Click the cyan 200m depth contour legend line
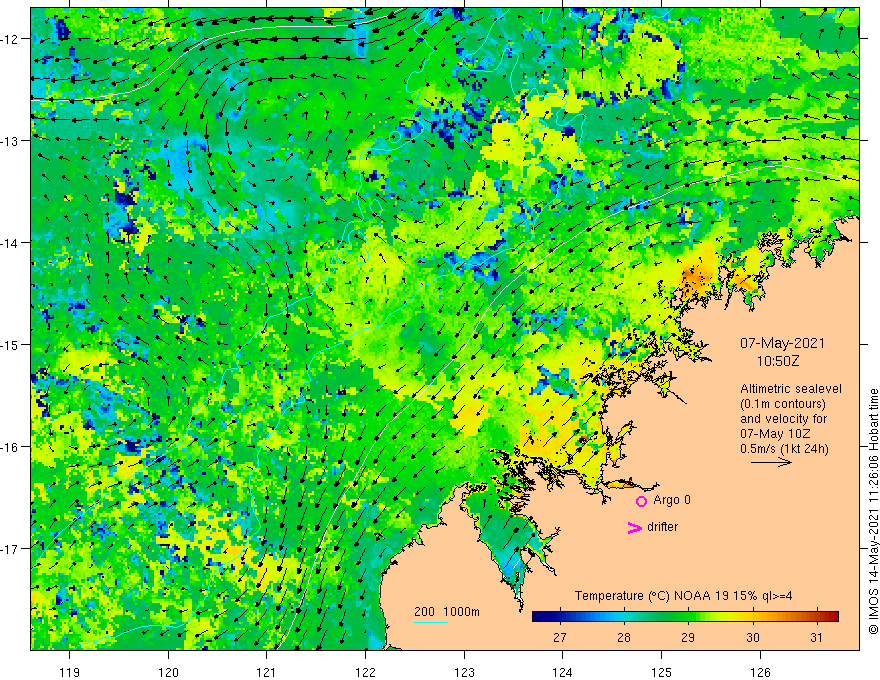 pyautogui.click(x=430, y=622)
